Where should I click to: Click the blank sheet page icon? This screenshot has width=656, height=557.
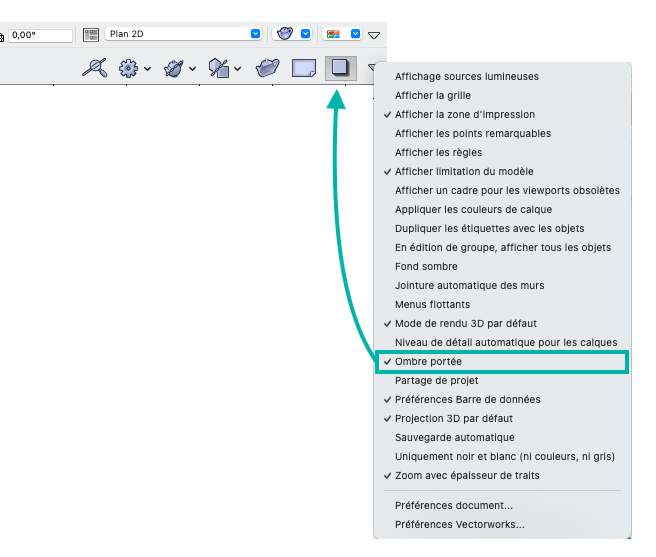coord(304,68)
